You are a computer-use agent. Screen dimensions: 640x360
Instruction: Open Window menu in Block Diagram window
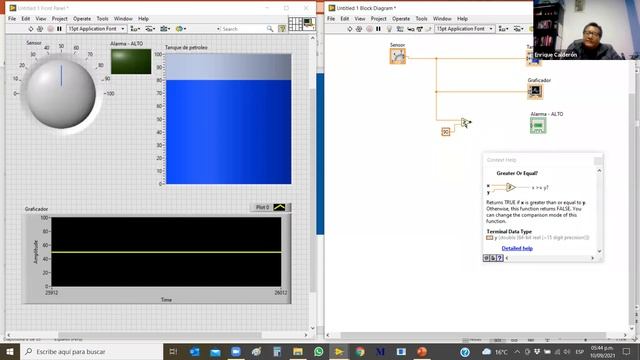click(x=442, y=19)
